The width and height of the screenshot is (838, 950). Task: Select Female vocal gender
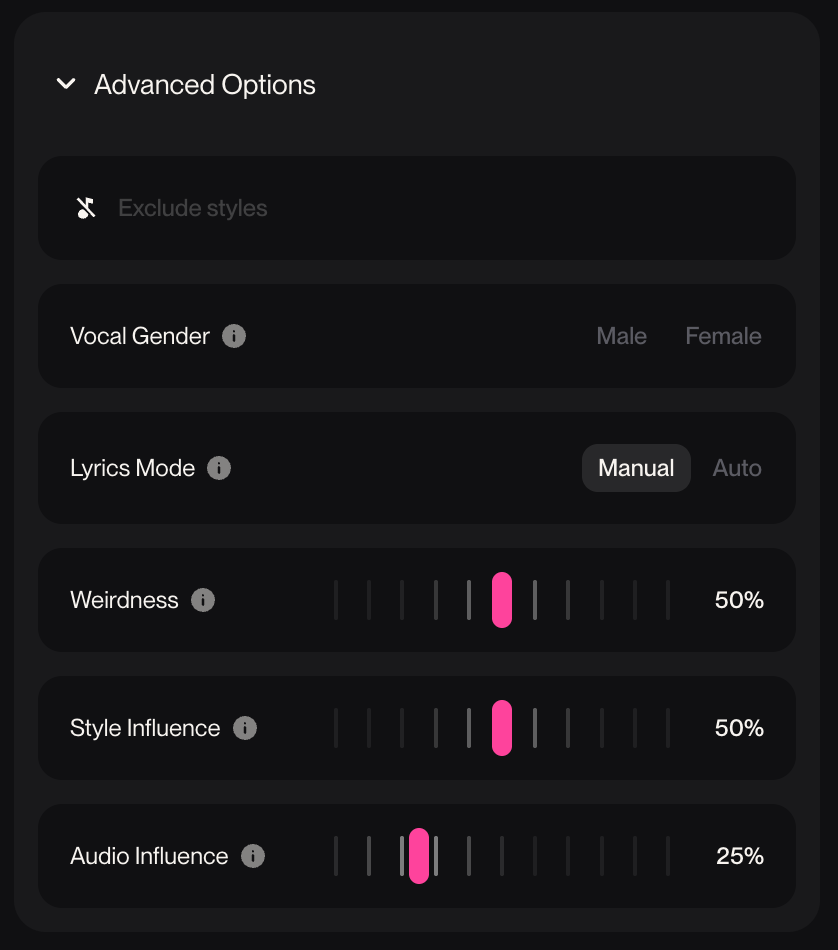pyautogui.click(x=723, y=336)
